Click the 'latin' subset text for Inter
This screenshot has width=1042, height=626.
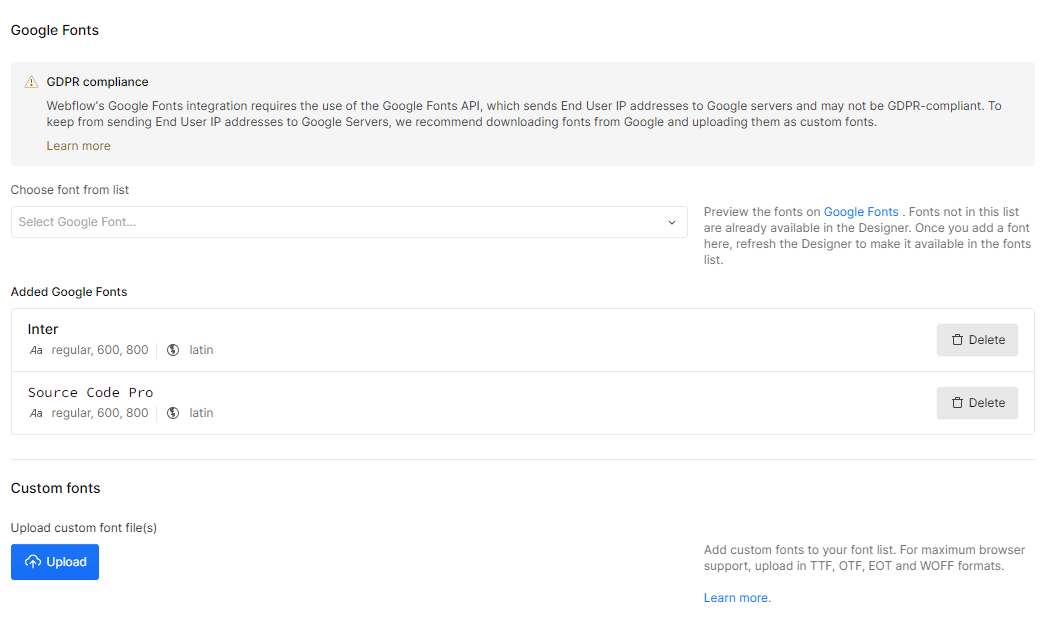[x=201, y=350]
